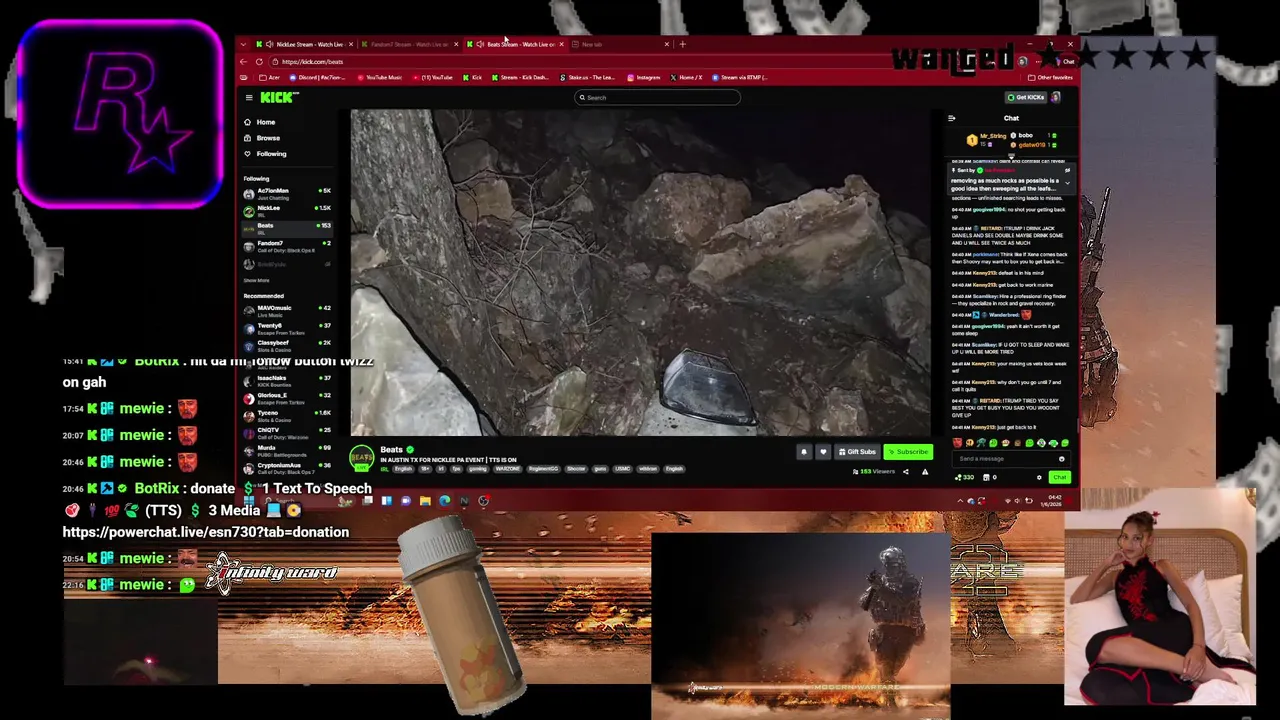Open the chat shop icon showing 0
Viewport: 1280px width, 720px height.
pos(991,477)
